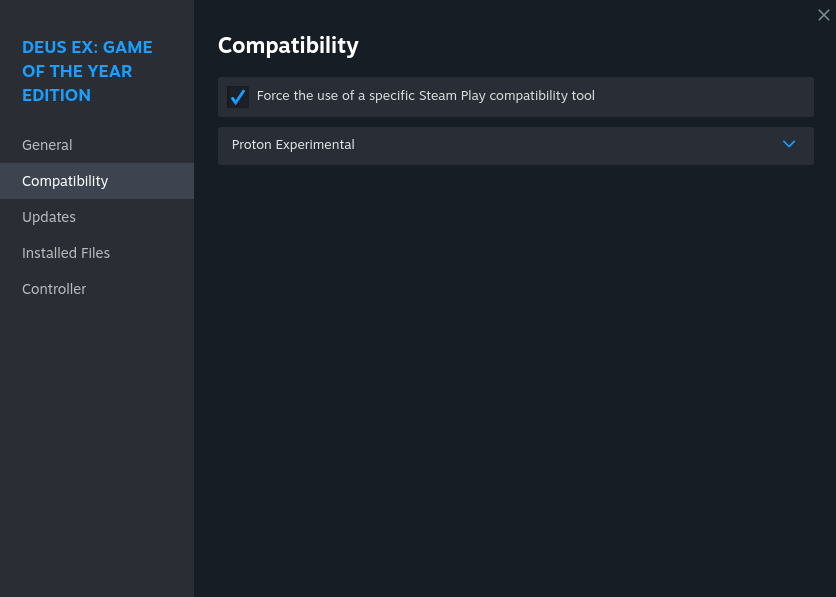Click the Compatibility heading area
This screenshot has height=597, width=836.
[288, 45]
